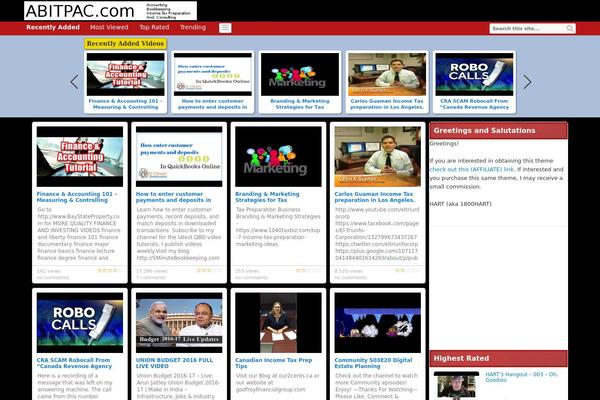This screenshot has width=600, height=400.
Task: Open carousel link Branding & Marketing Strategies for Tax
Action: coord(300,104)
